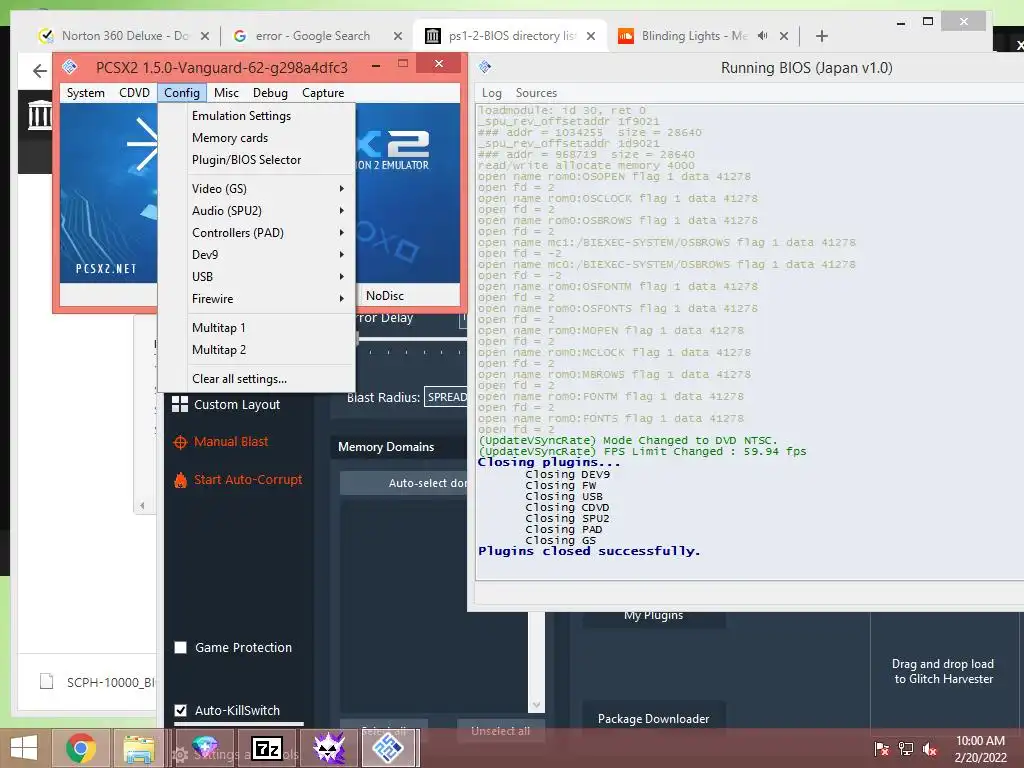Viewport: 1024px width, 768px height.
Task: Open PCSX2 taskbar icon
Action: tap(389, 748)
